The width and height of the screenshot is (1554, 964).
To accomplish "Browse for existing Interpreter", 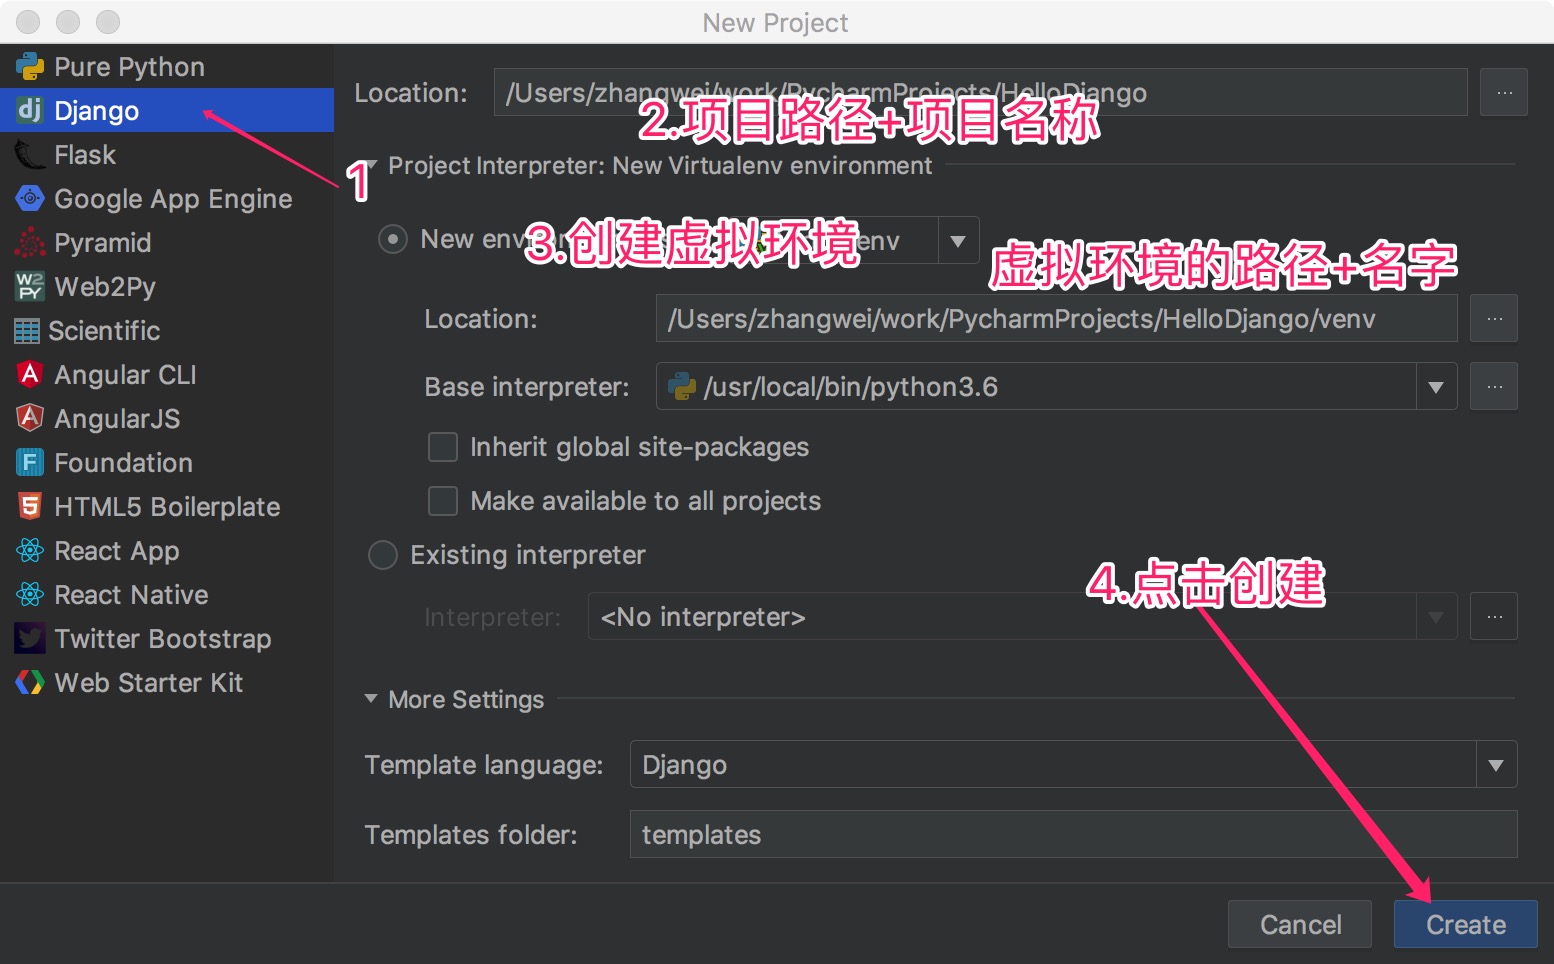I will click(x=1495, y=617).
